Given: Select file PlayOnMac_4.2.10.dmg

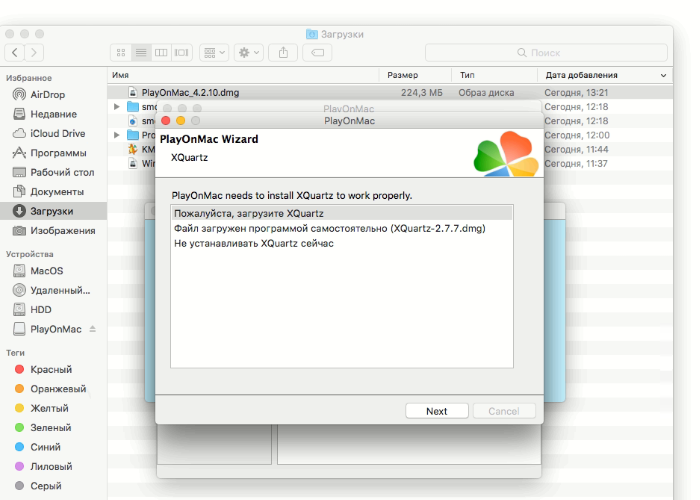Looking at the screenshot, I should pos(190,92).
